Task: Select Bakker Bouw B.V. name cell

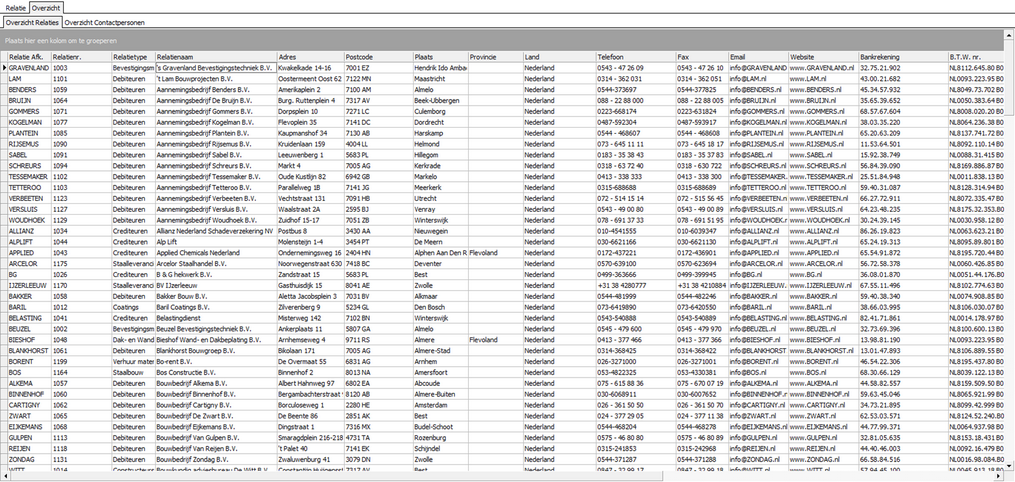Action: (216, 296)
